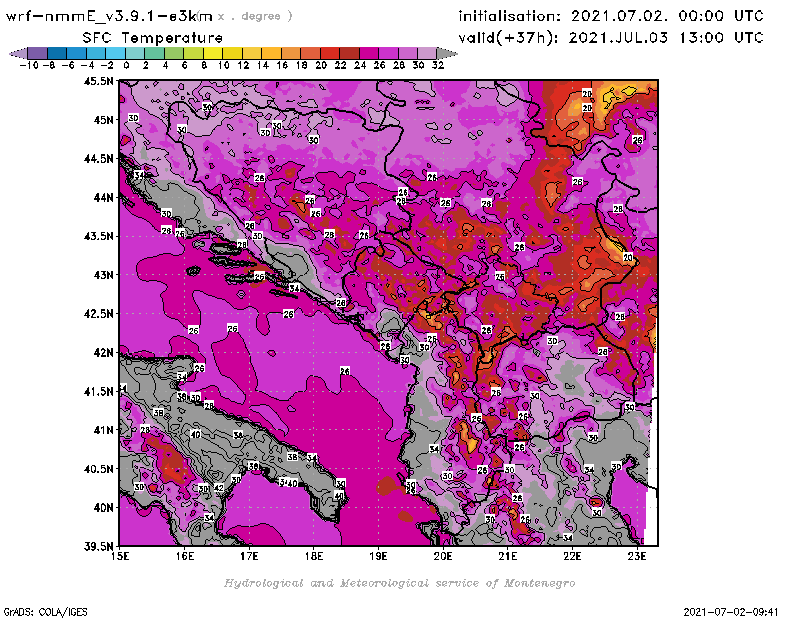Click the '15E' longitude axis label
The width and height of the screenshot is (800, 618).
(120, 556)
